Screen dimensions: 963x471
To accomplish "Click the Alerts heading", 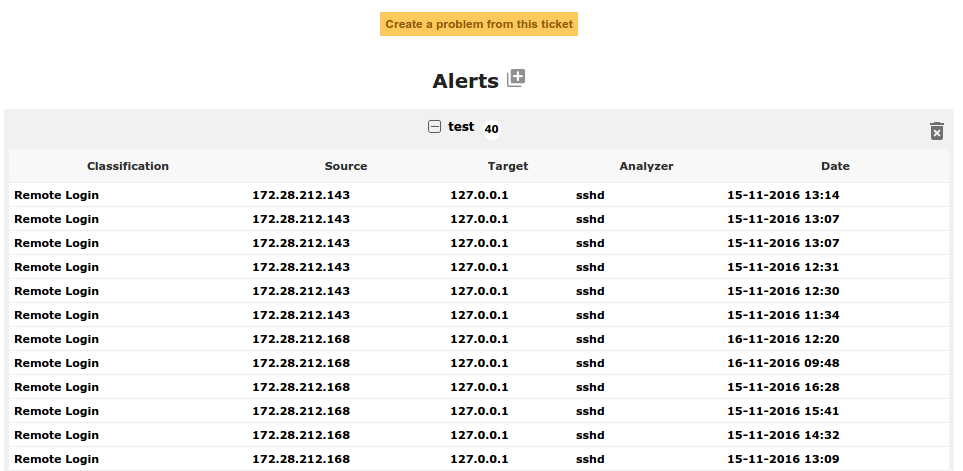I will point(466,81).
